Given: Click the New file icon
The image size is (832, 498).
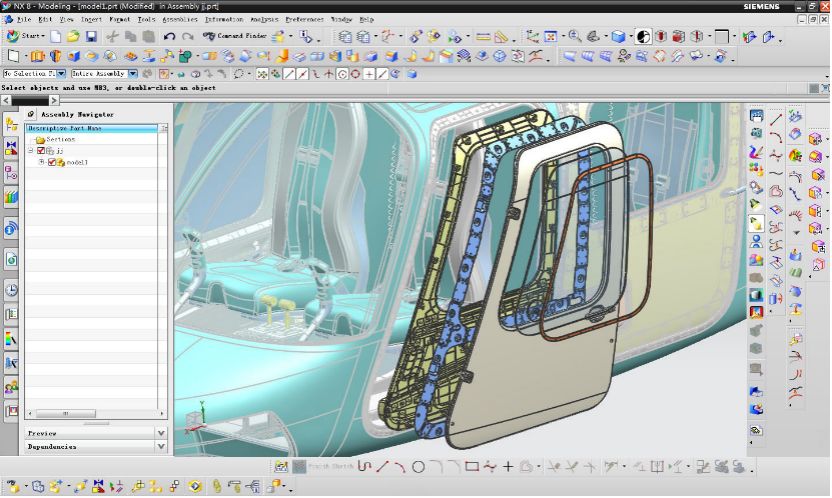Looking at the screenshot, I should (x=57, y=37).
